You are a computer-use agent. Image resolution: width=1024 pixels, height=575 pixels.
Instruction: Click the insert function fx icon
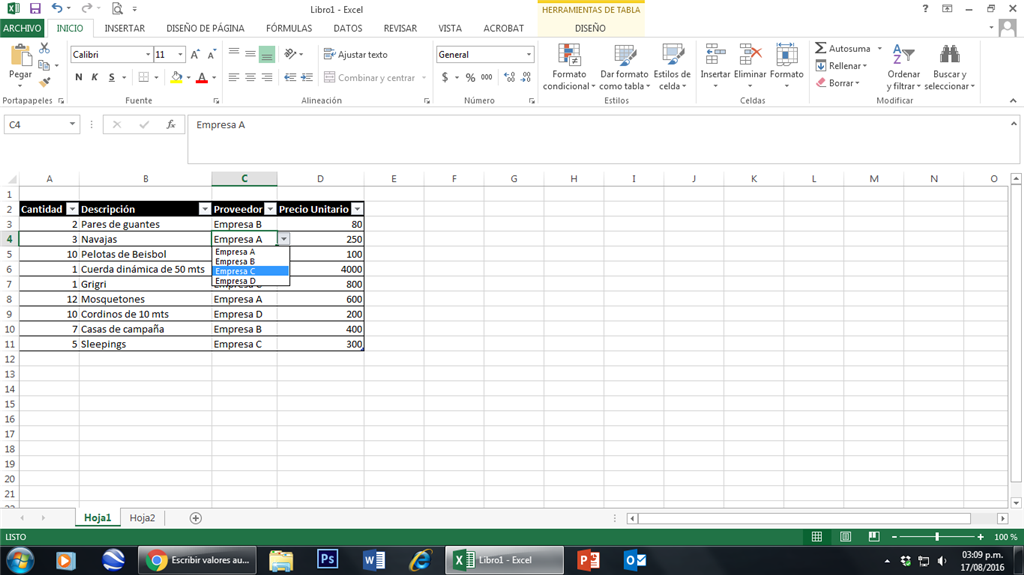[171, 124]
